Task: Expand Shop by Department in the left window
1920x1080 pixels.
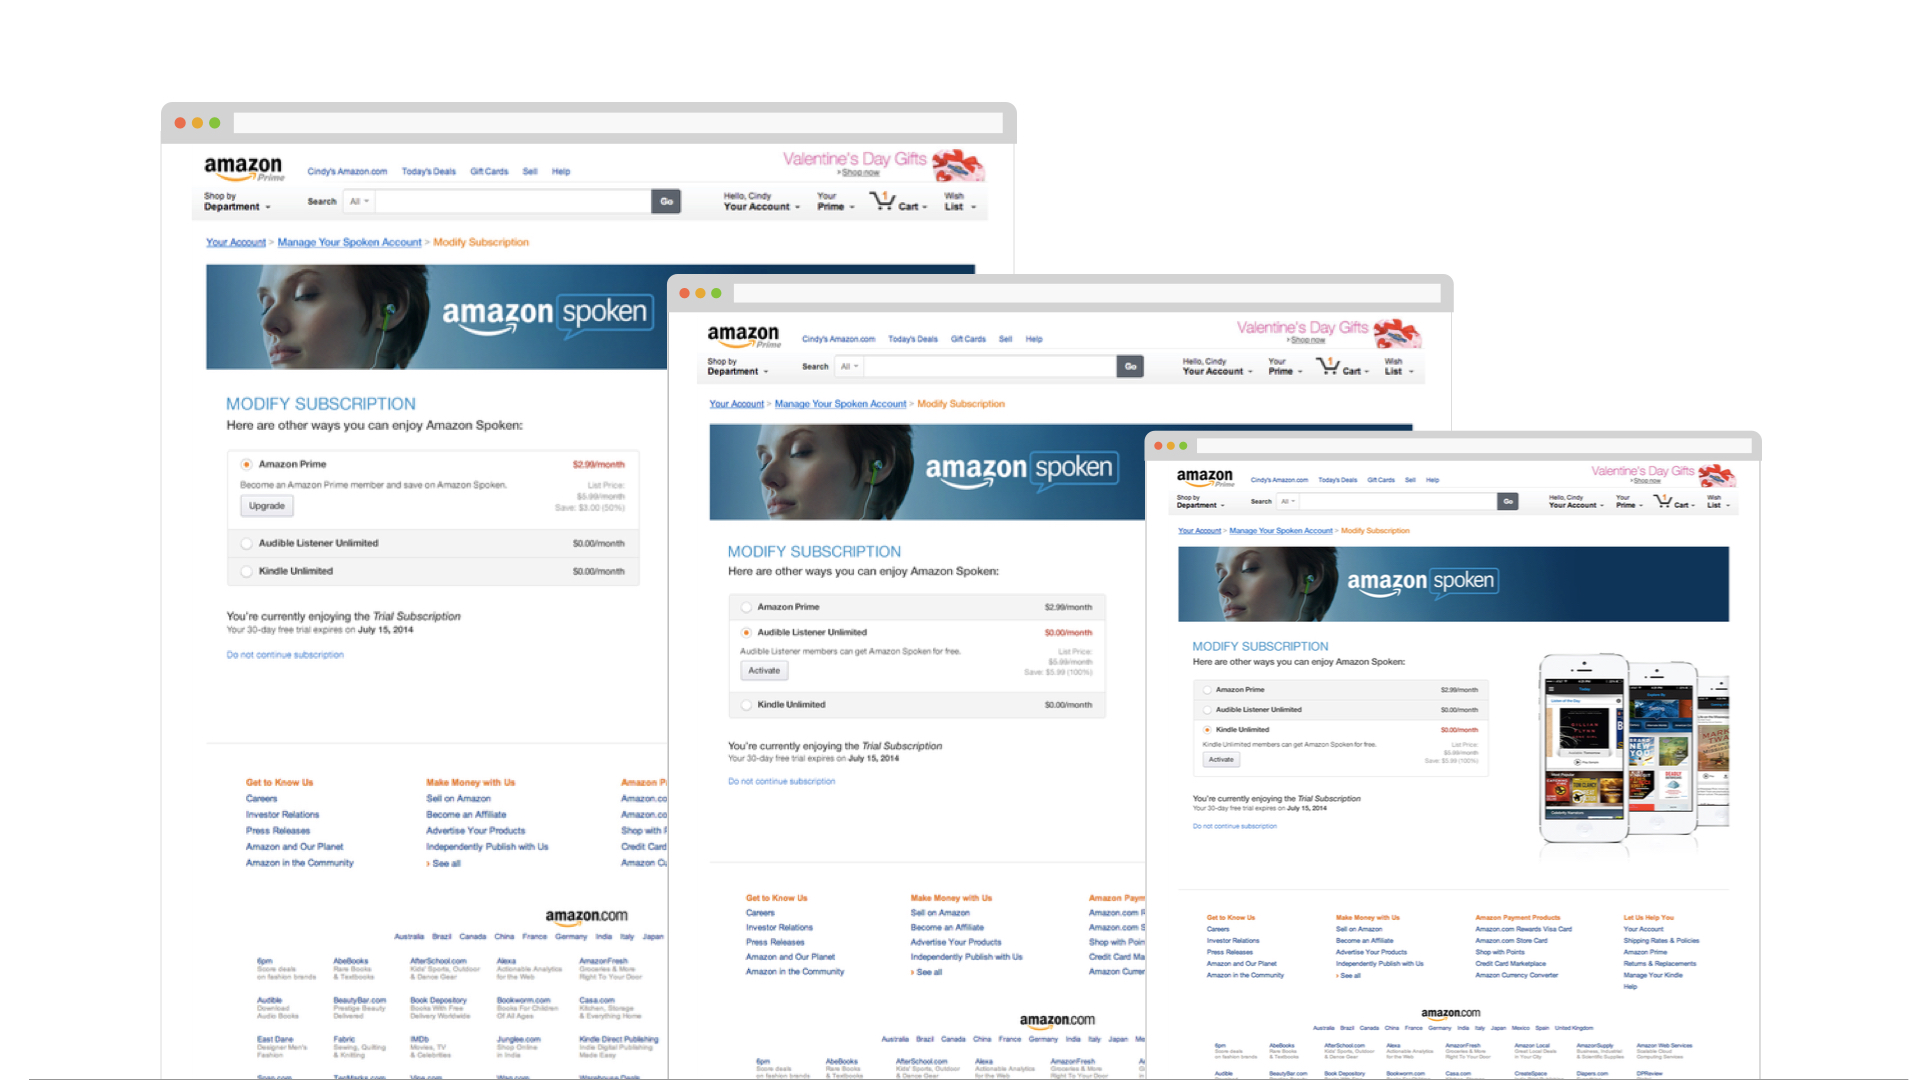Action: pyautogui.click(x=237, y=201)
